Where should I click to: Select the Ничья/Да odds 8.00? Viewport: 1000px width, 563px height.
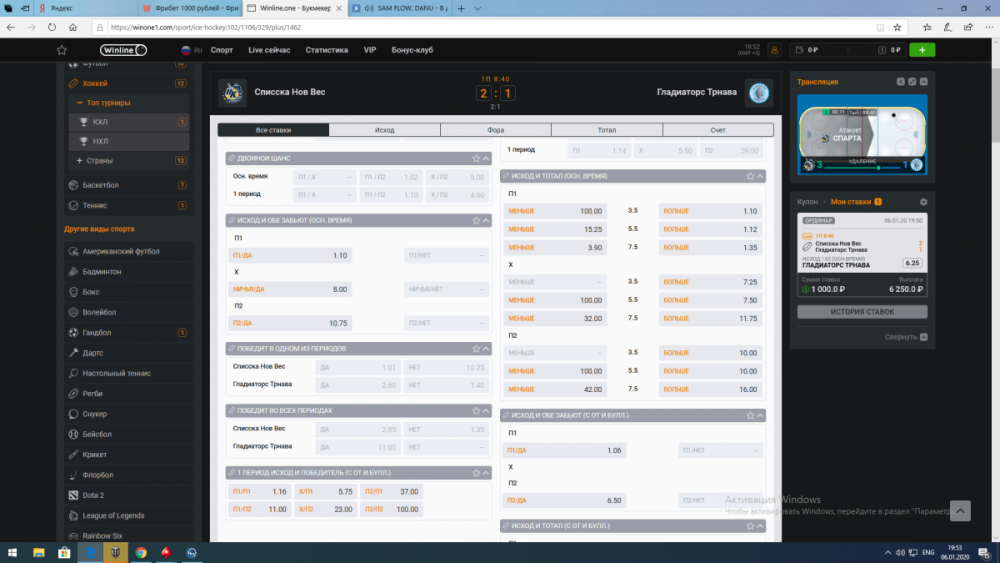click(x=291, y=289)
